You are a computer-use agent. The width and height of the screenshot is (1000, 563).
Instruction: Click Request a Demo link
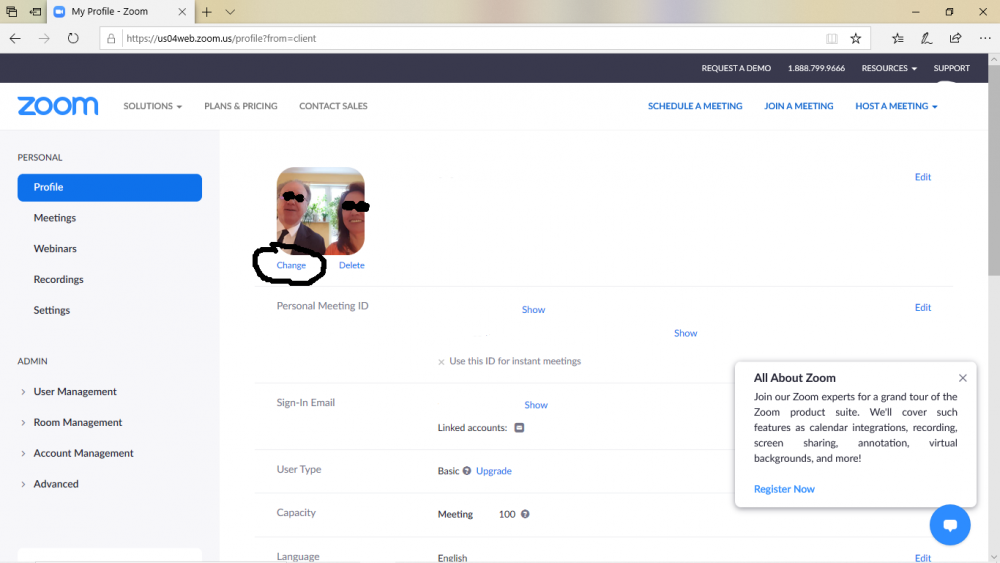pyautogui.click(x=736, y=68)
